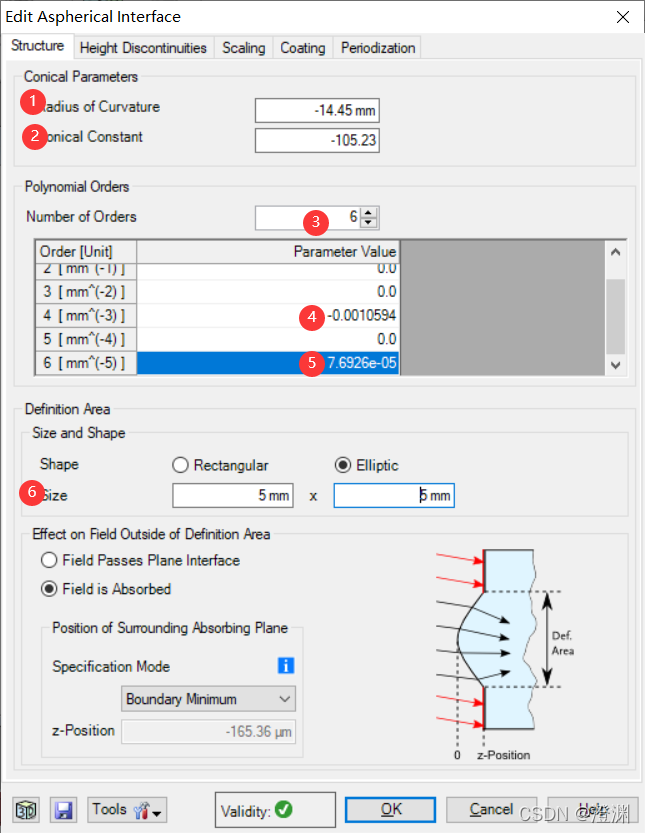The height and width of the screenshot is (833, 645).
Task: Choose Field Passes Plane Interface option
Action: click(49, 560)
